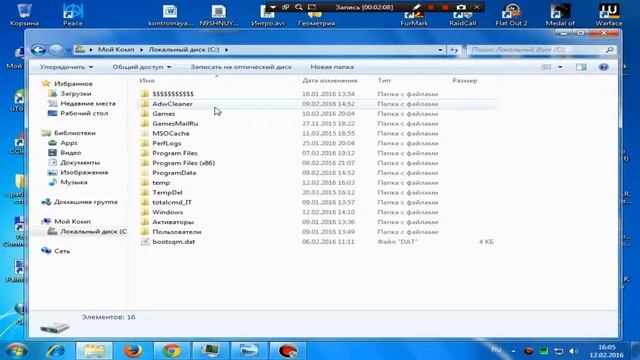Viewport: 640px width, 360px height.
Task: Open the Windows Start button
Action: 16,351
